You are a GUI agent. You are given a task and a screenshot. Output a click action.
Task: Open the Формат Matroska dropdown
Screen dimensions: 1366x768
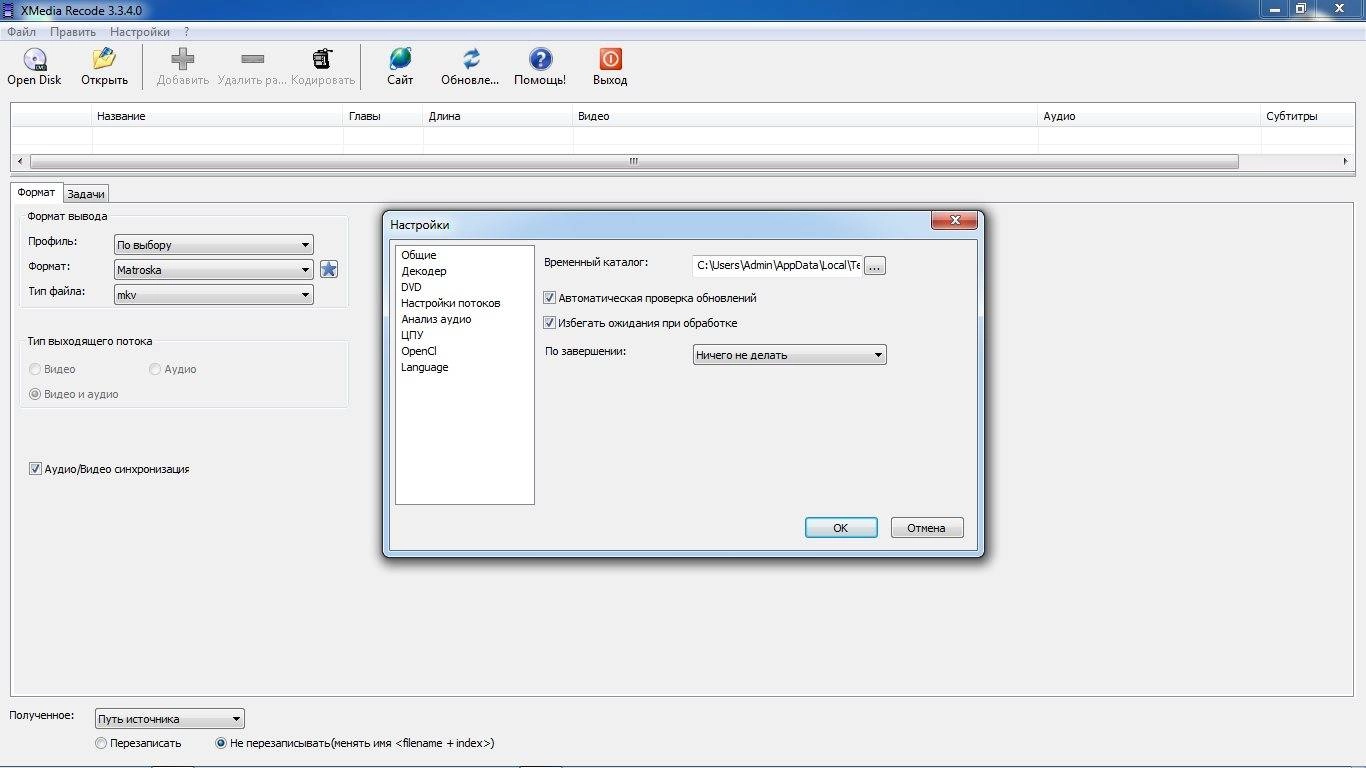pyautogui.click(x=213, y=270)
